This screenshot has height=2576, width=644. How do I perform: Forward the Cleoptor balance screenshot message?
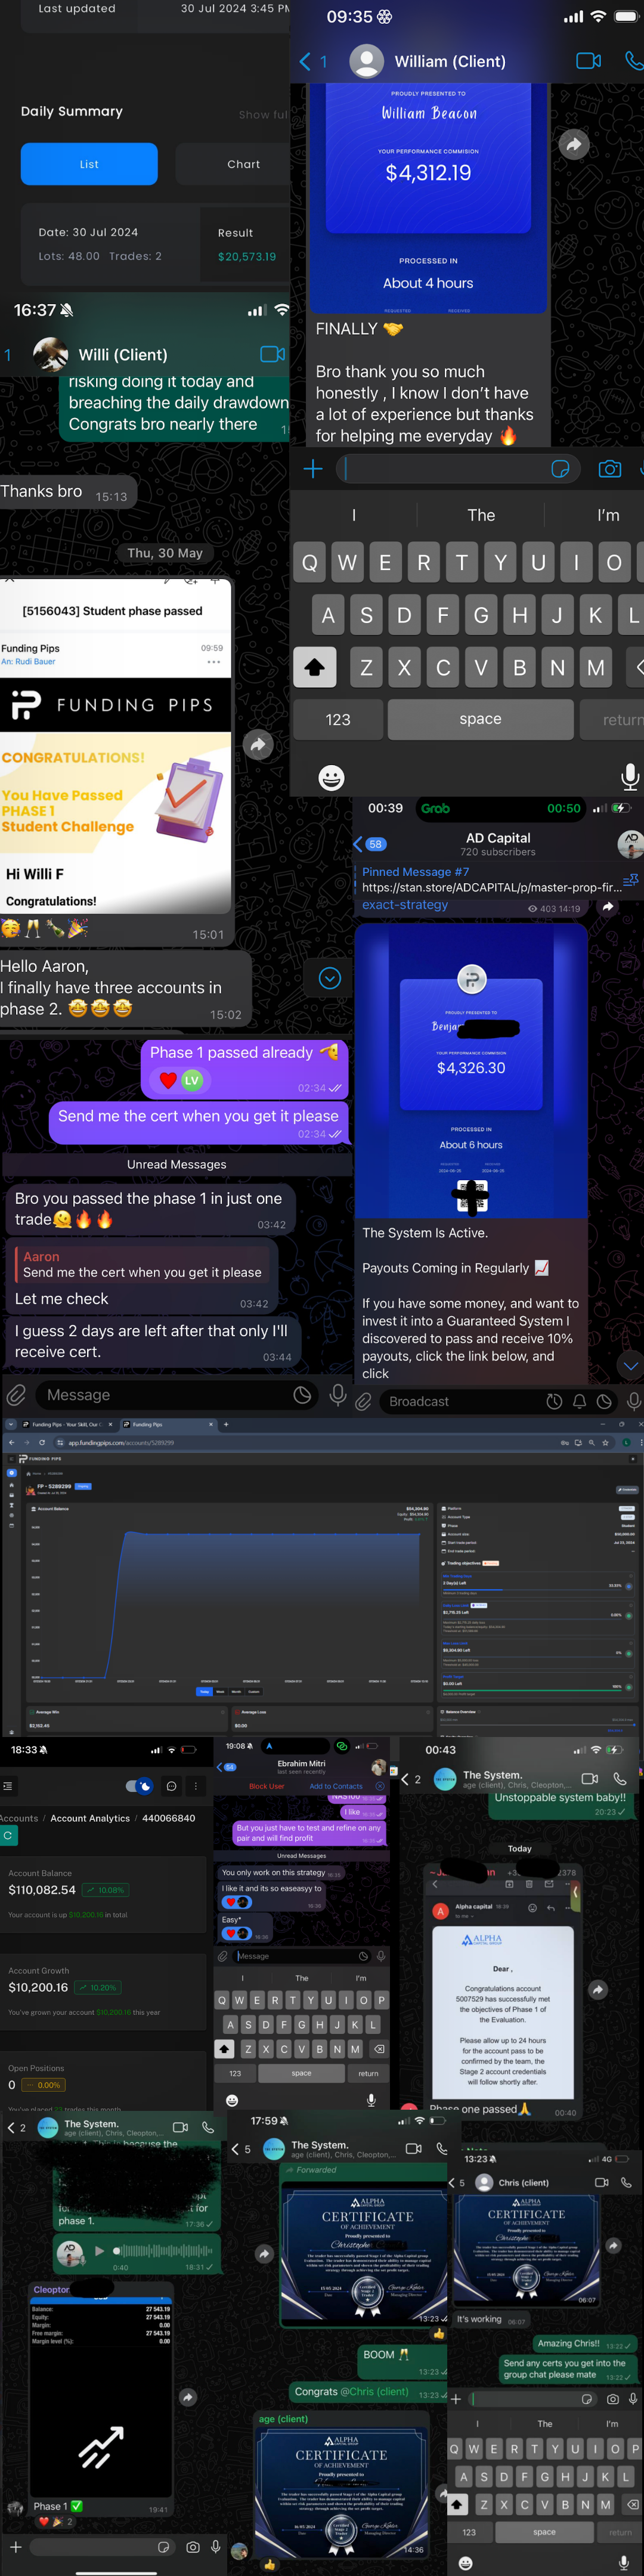188,2397
